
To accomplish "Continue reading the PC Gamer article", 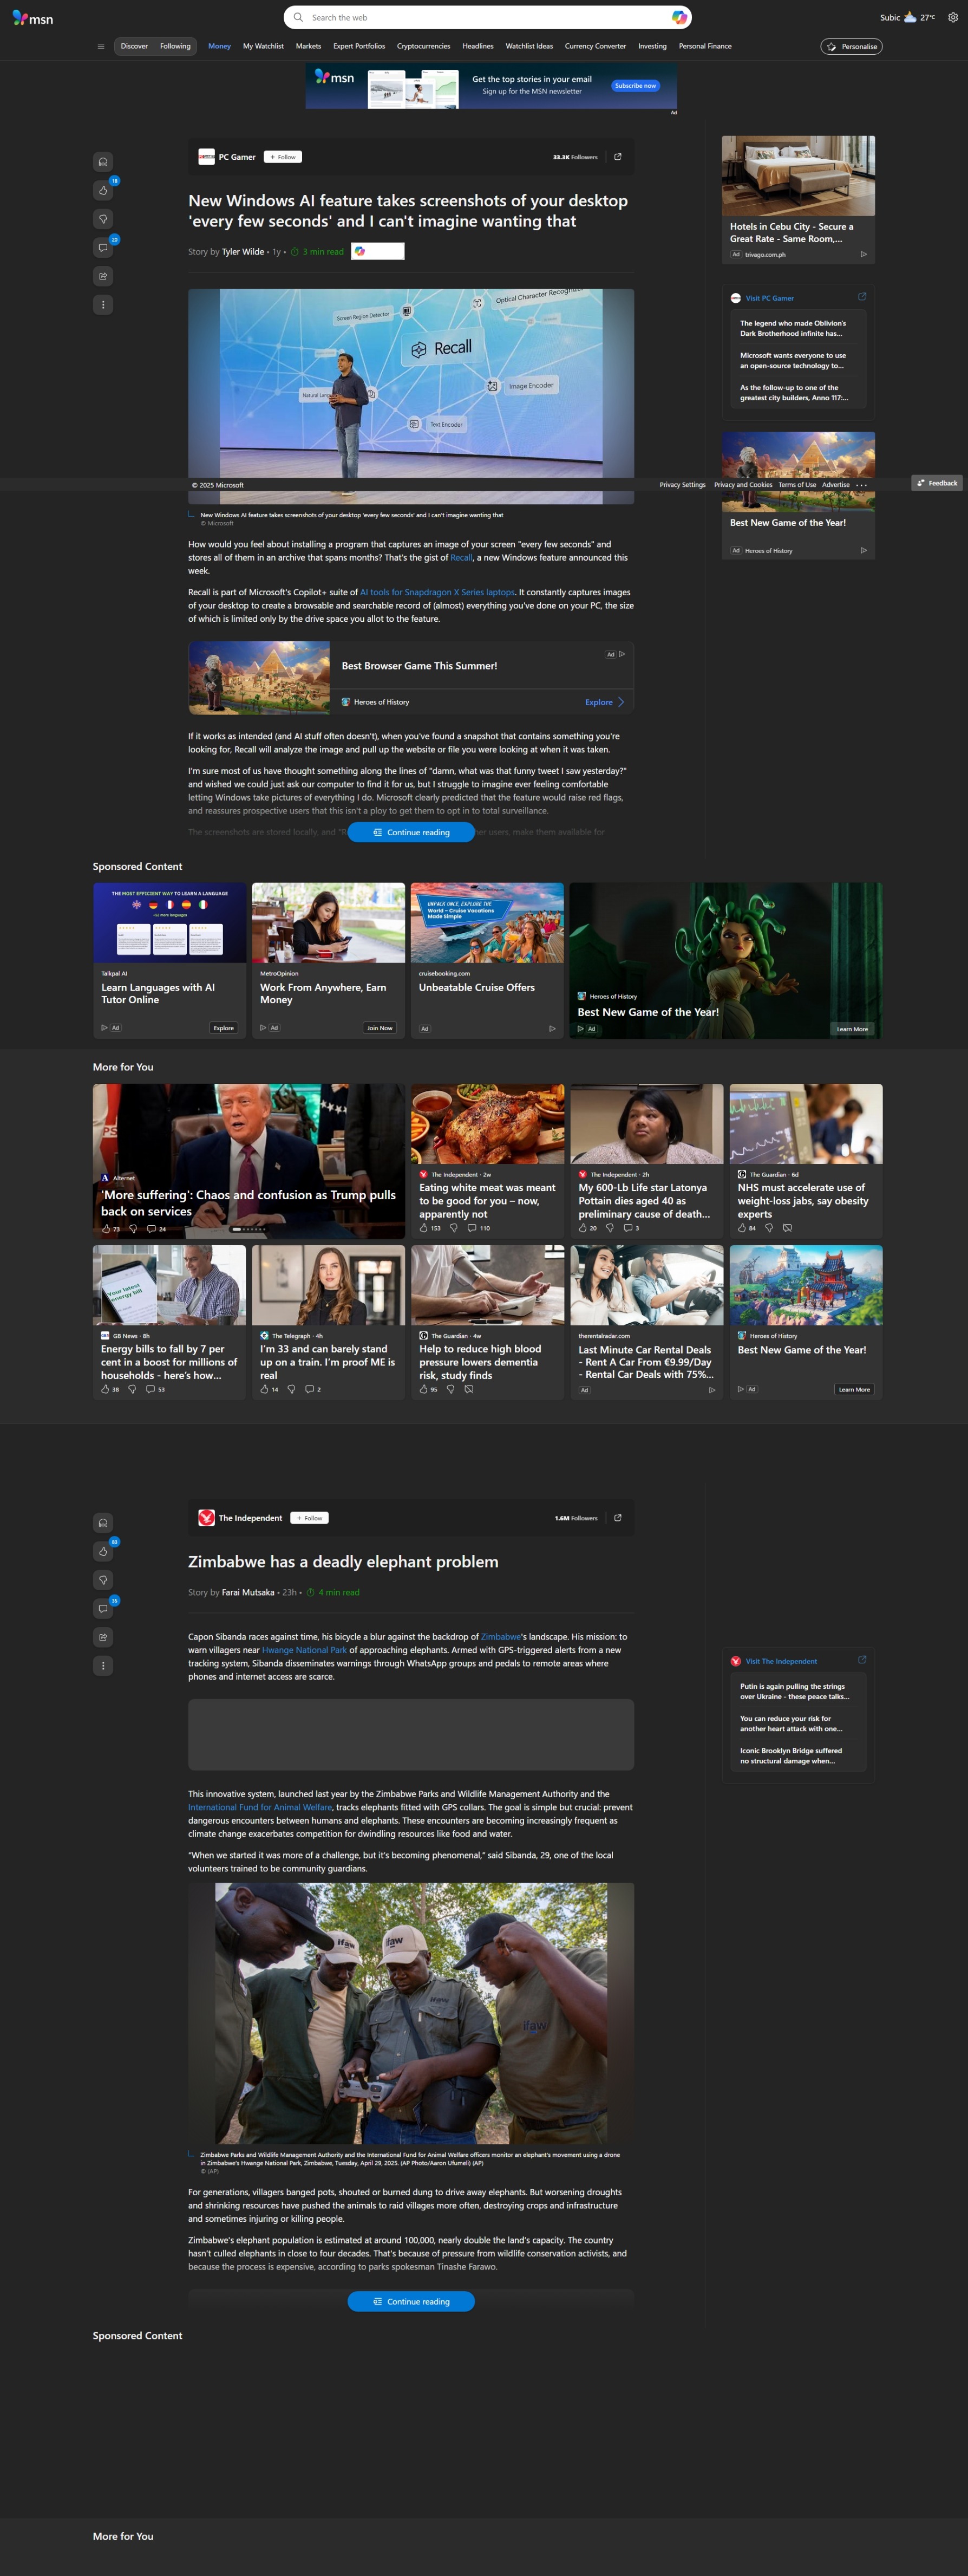I will (411, 832).
